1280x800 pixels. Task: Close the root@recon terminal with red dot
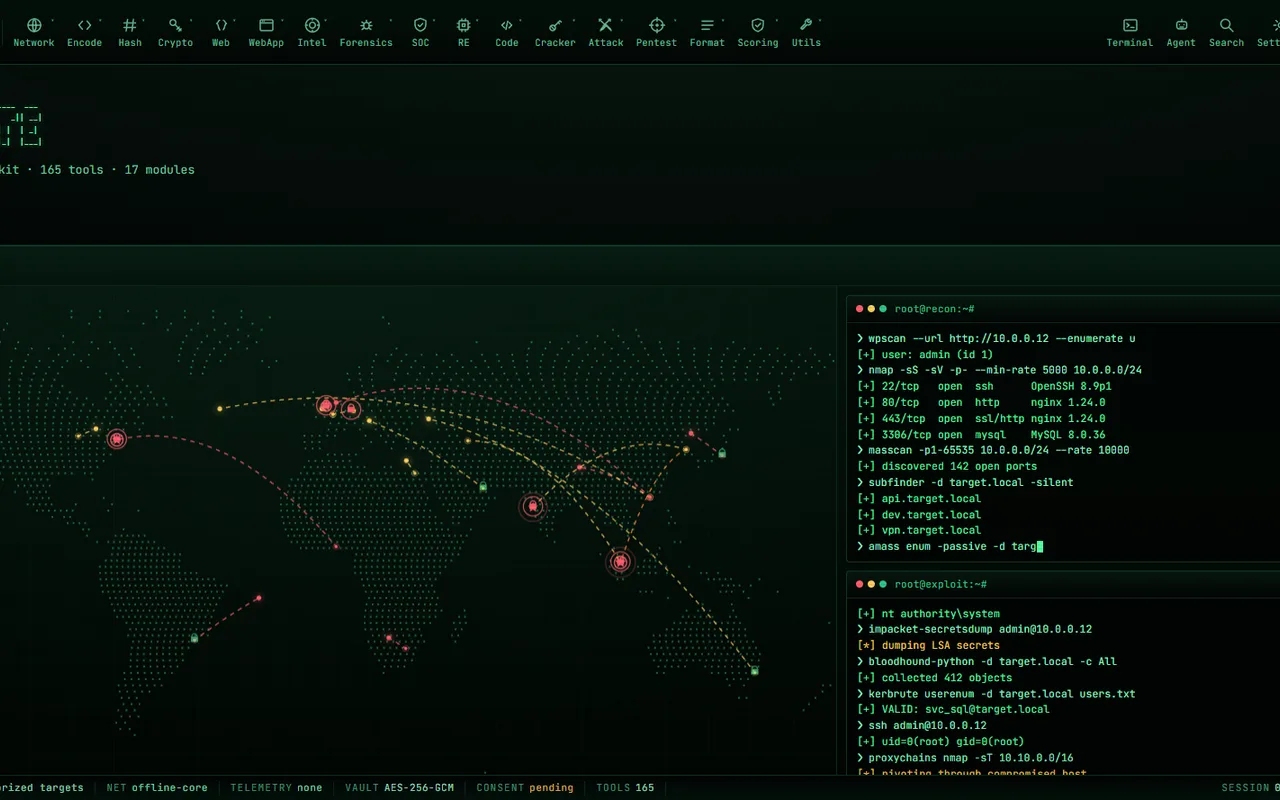860,309
